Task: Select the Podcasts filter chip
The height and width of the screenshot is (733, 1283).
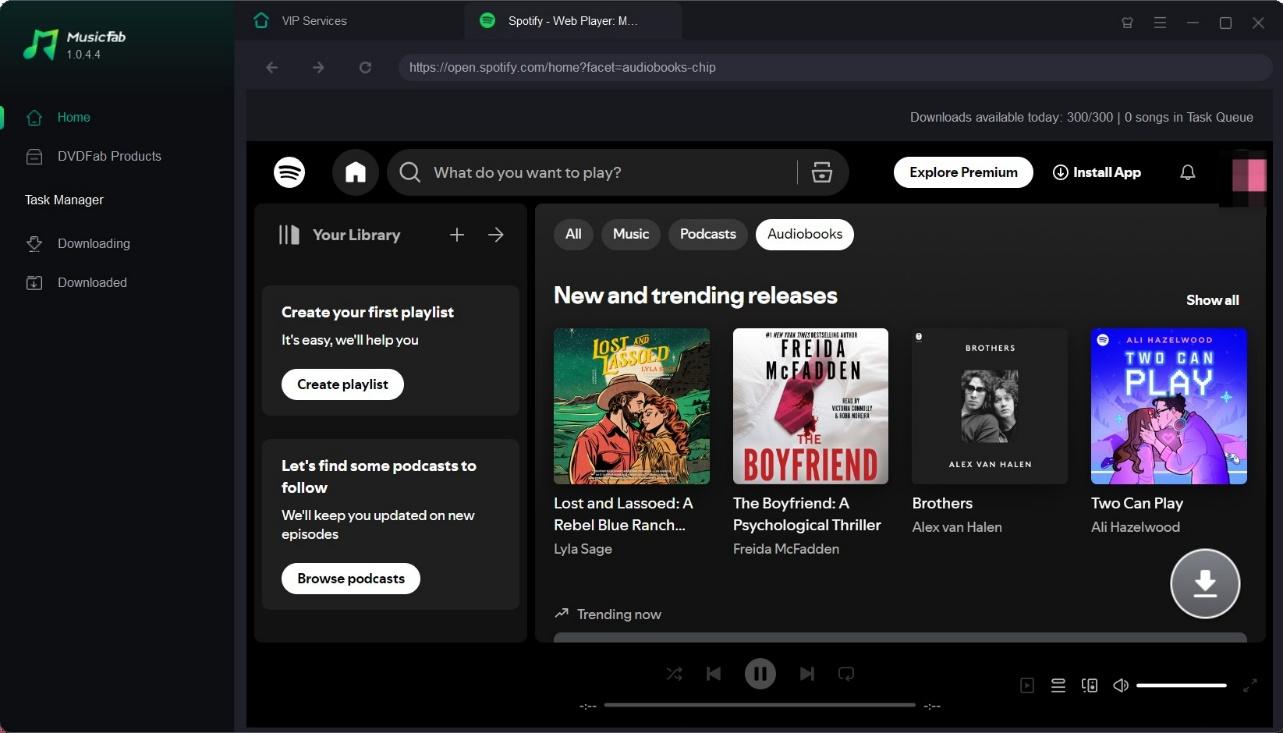Action: (708, 234)
